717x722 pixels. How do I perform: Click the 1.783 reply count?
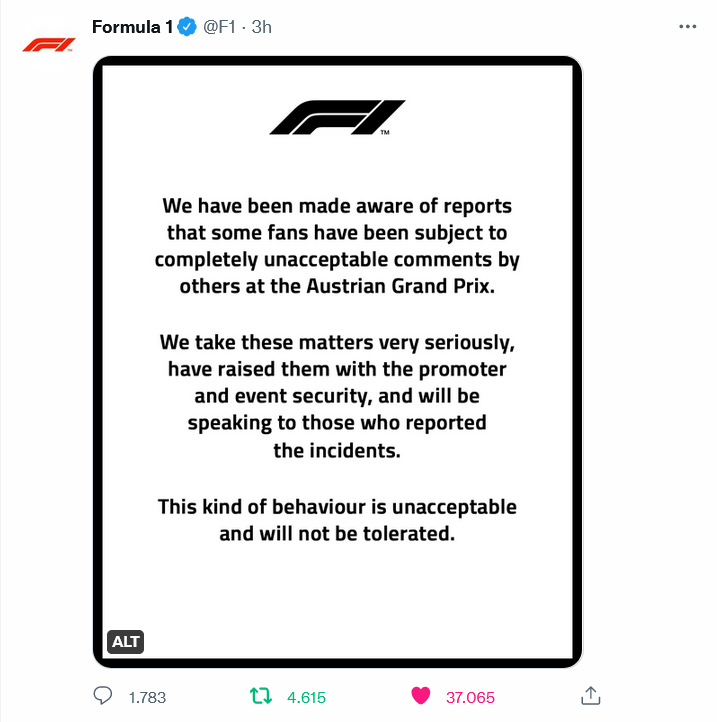tap(147, 697)
